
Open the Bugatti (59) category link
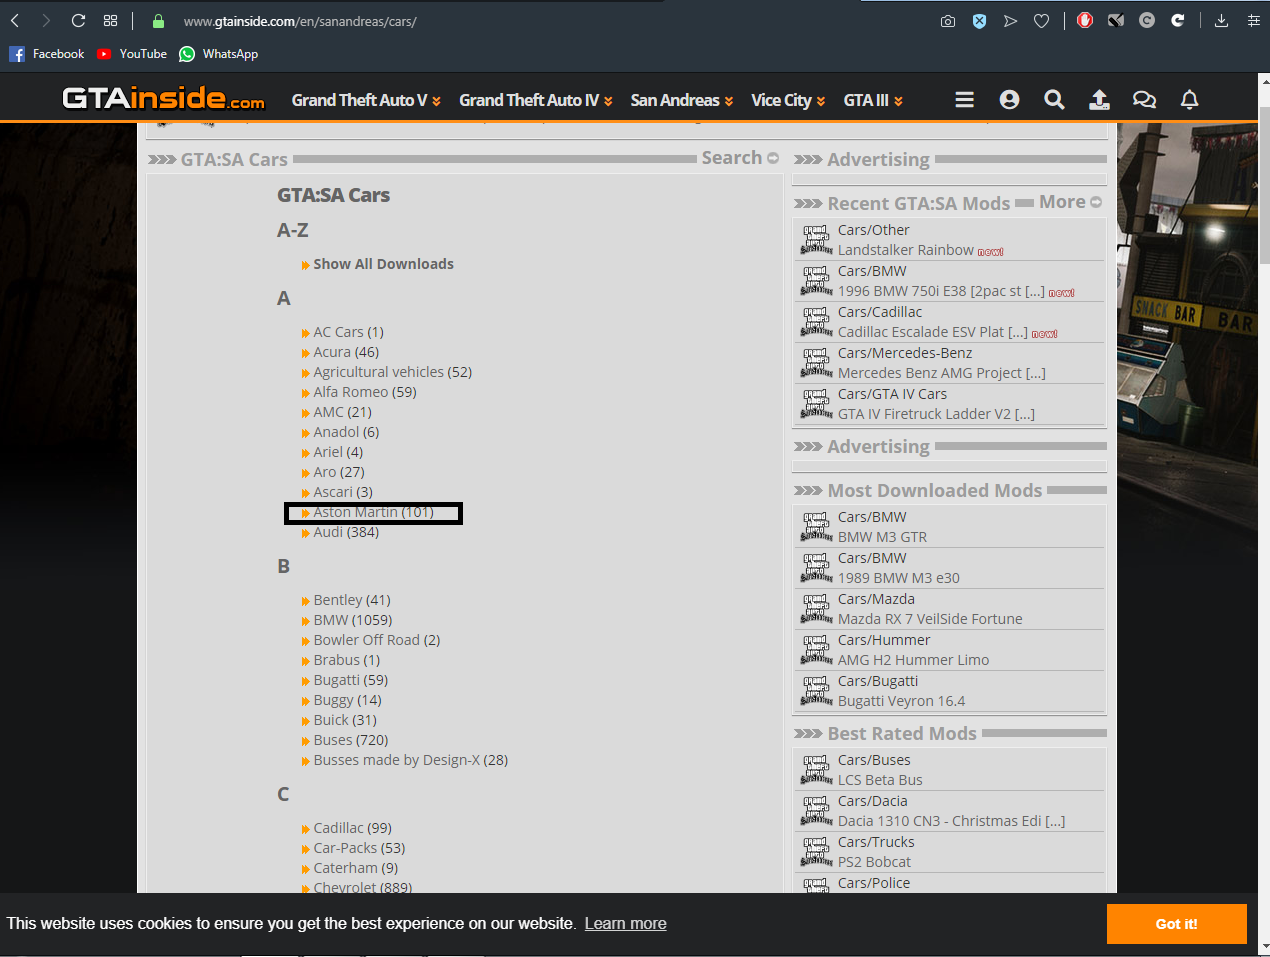[x=351, y=680]
